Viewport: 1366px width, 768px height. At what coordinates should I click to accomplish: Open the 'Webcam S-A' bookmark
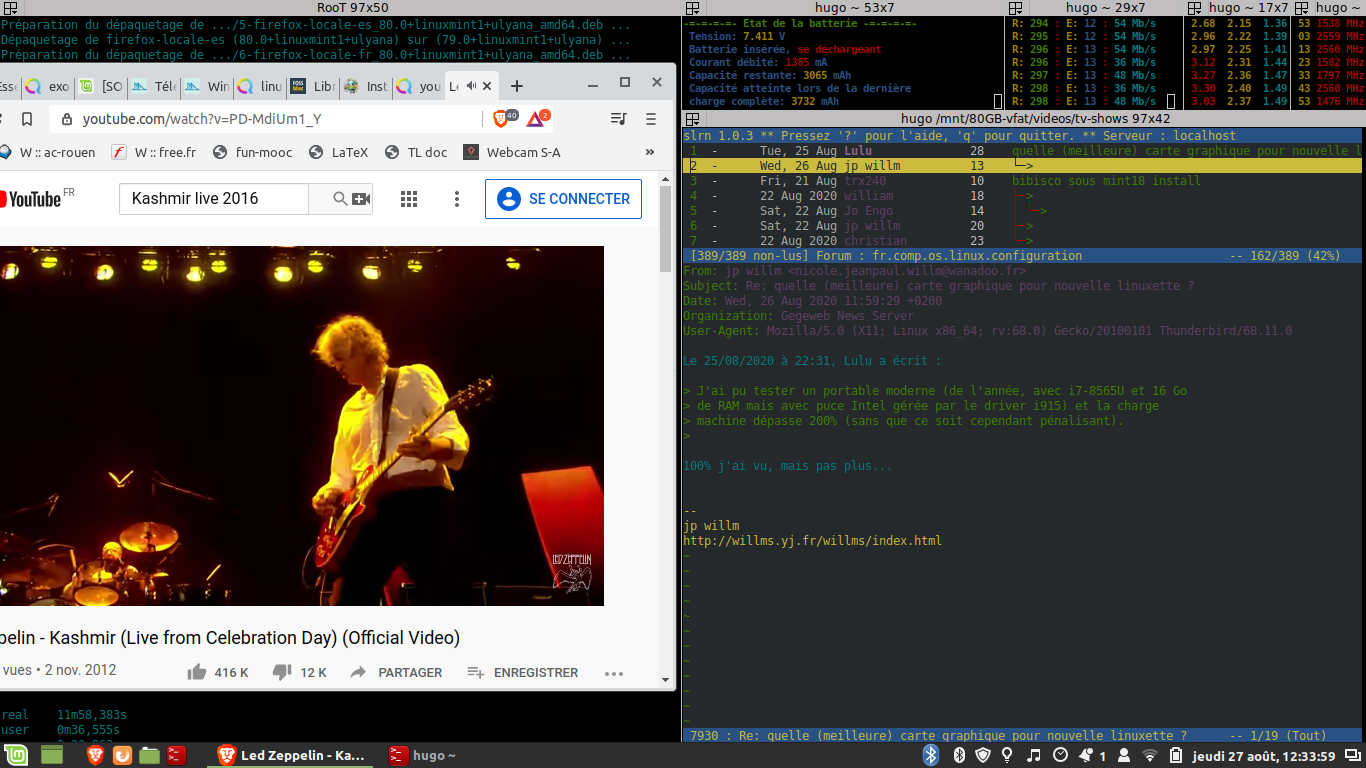pos(512,153)
